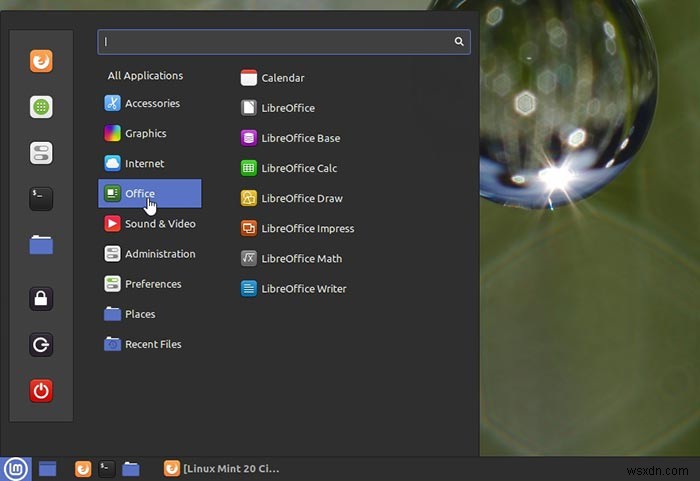Image resolution: width=700 pixels, height=481 pixels.
Task: Open the Administration category
Action: point(150,254)
